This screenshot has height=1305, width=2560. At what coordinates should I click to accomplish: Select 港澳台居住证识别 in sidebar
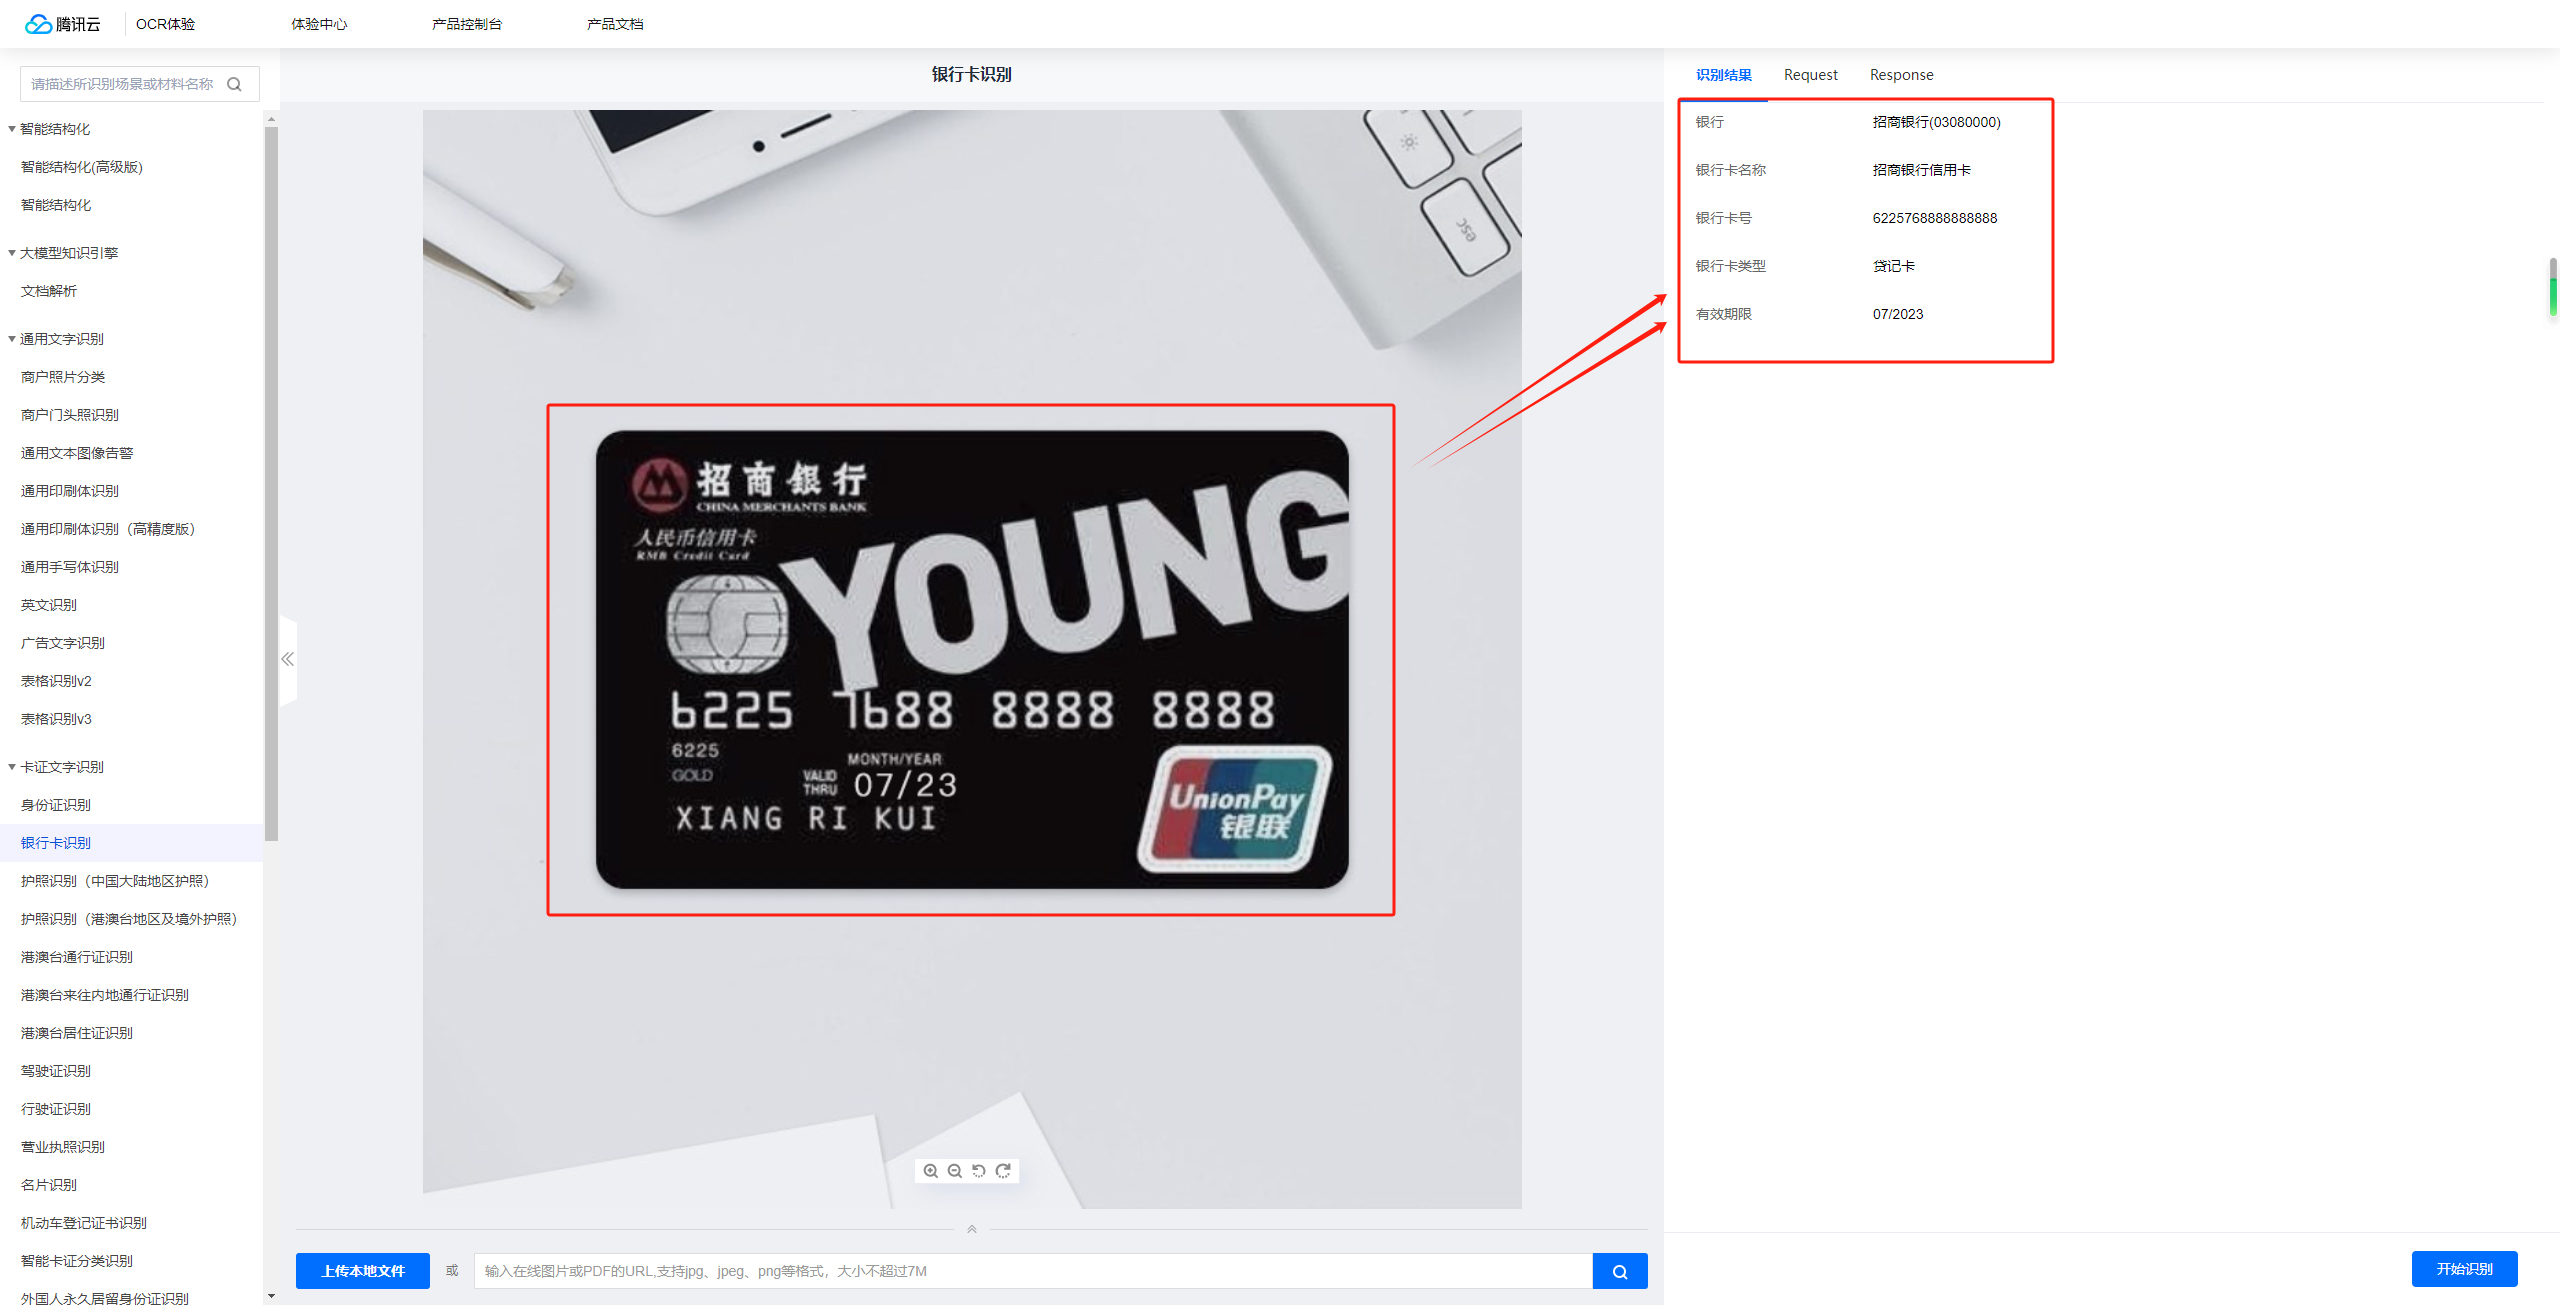click(x=77, y=1033)
